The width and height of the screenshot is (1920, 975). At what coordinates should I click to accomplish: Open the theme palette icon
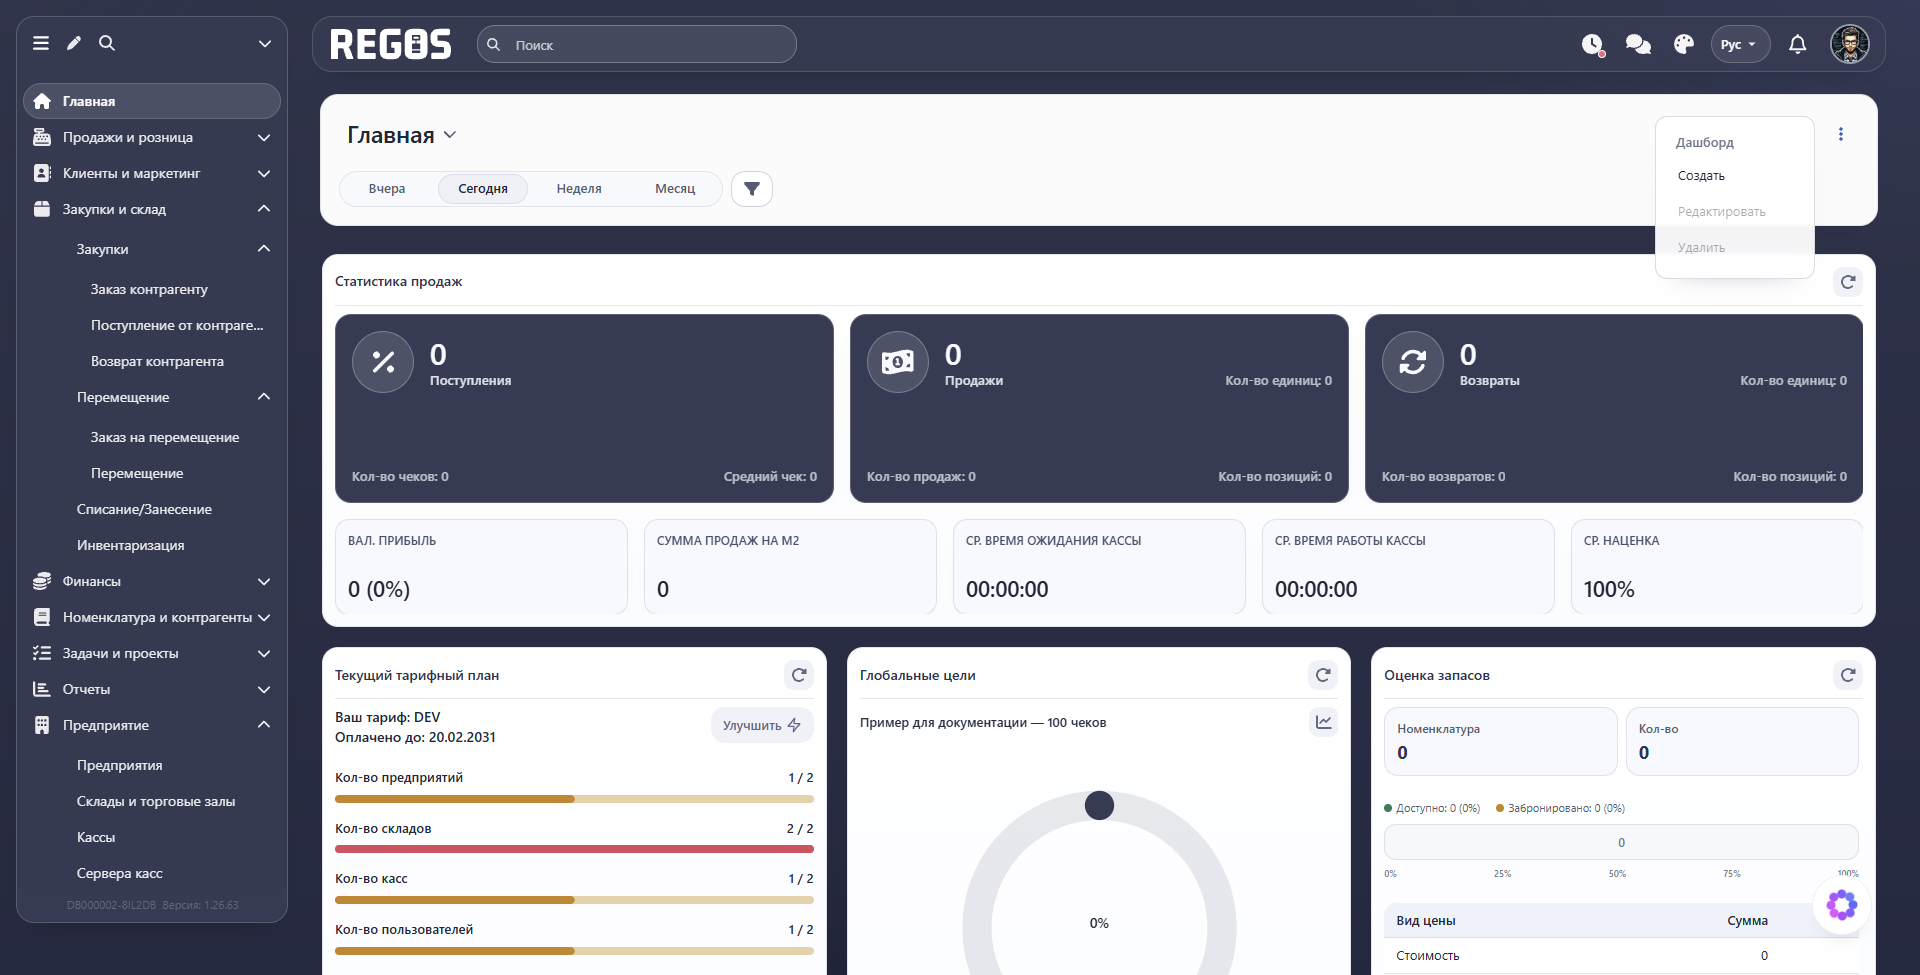point(1684,44)
